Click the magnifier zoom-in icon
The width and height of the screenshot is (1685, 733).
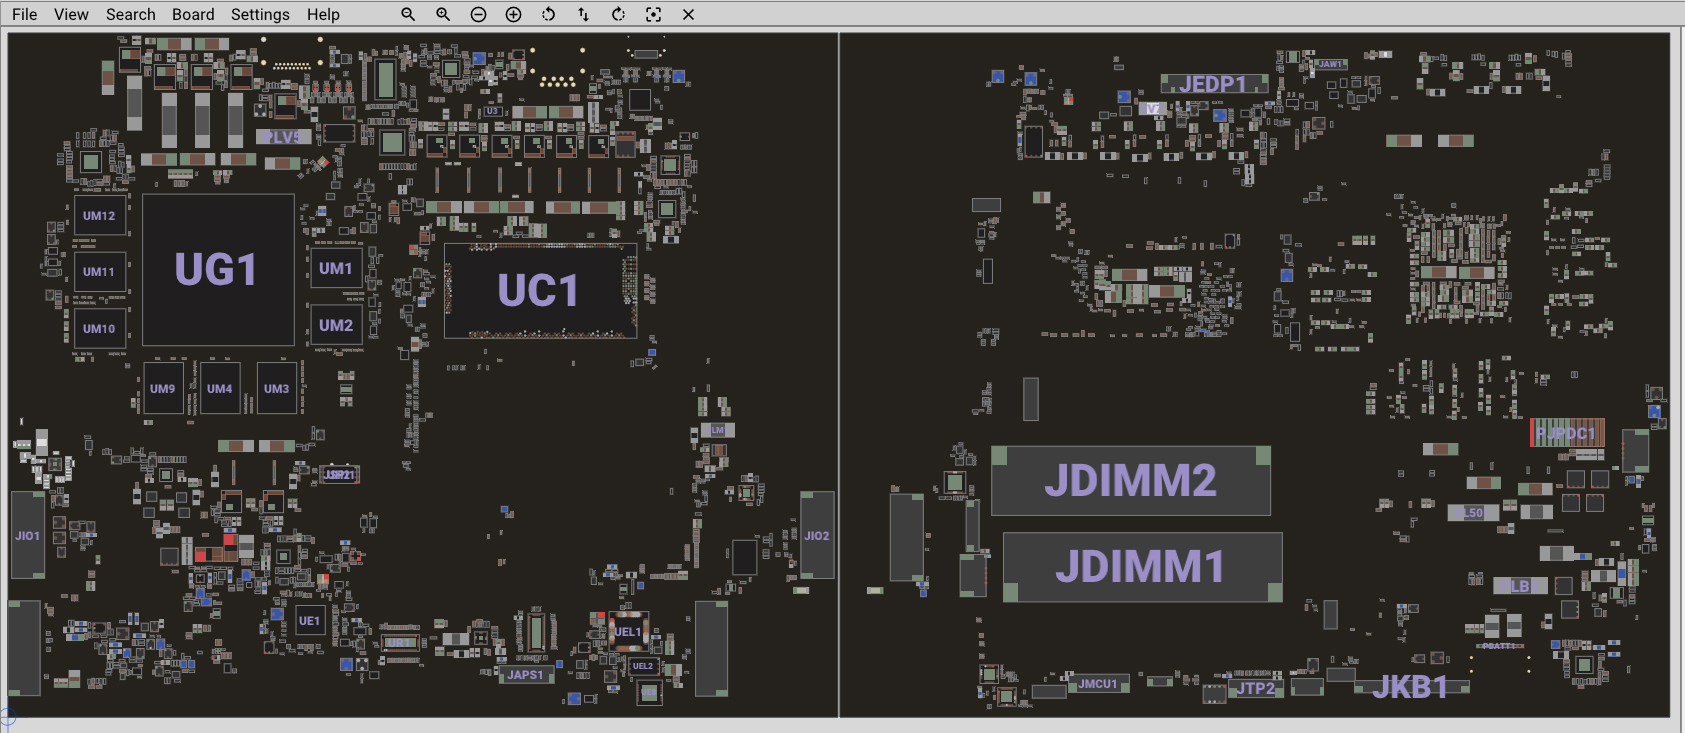coord(443,14)
